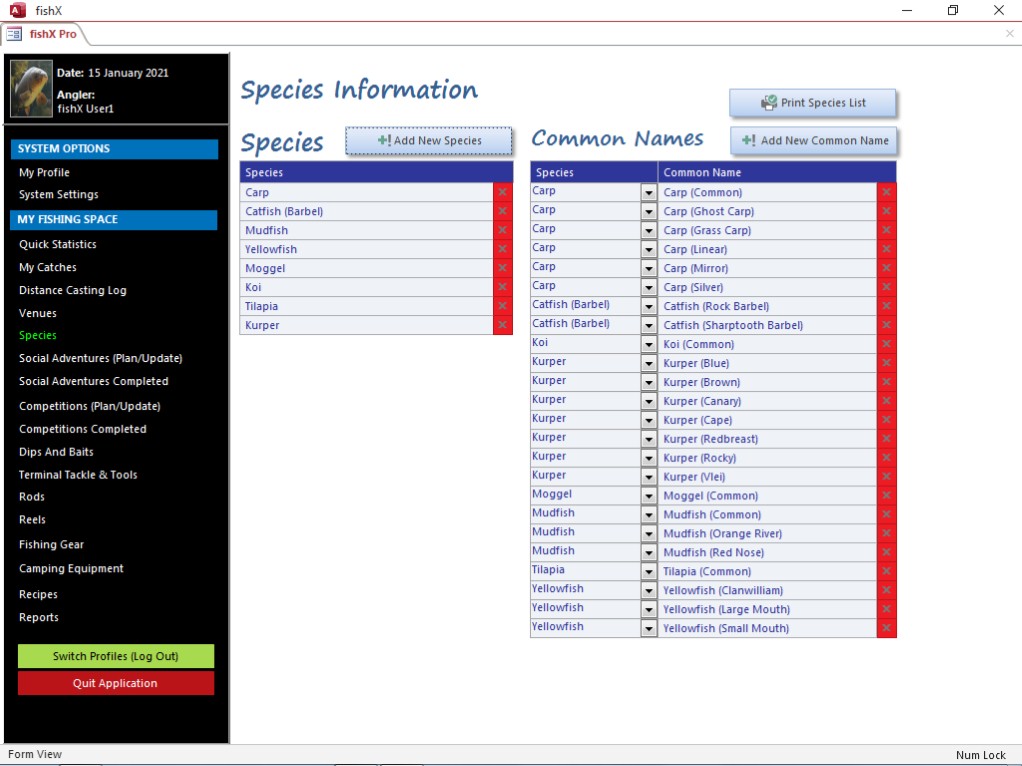Screen dimensions: 1022x766
Task: Click Switch Profiles (Log Out)
Action: coord(116,656)
